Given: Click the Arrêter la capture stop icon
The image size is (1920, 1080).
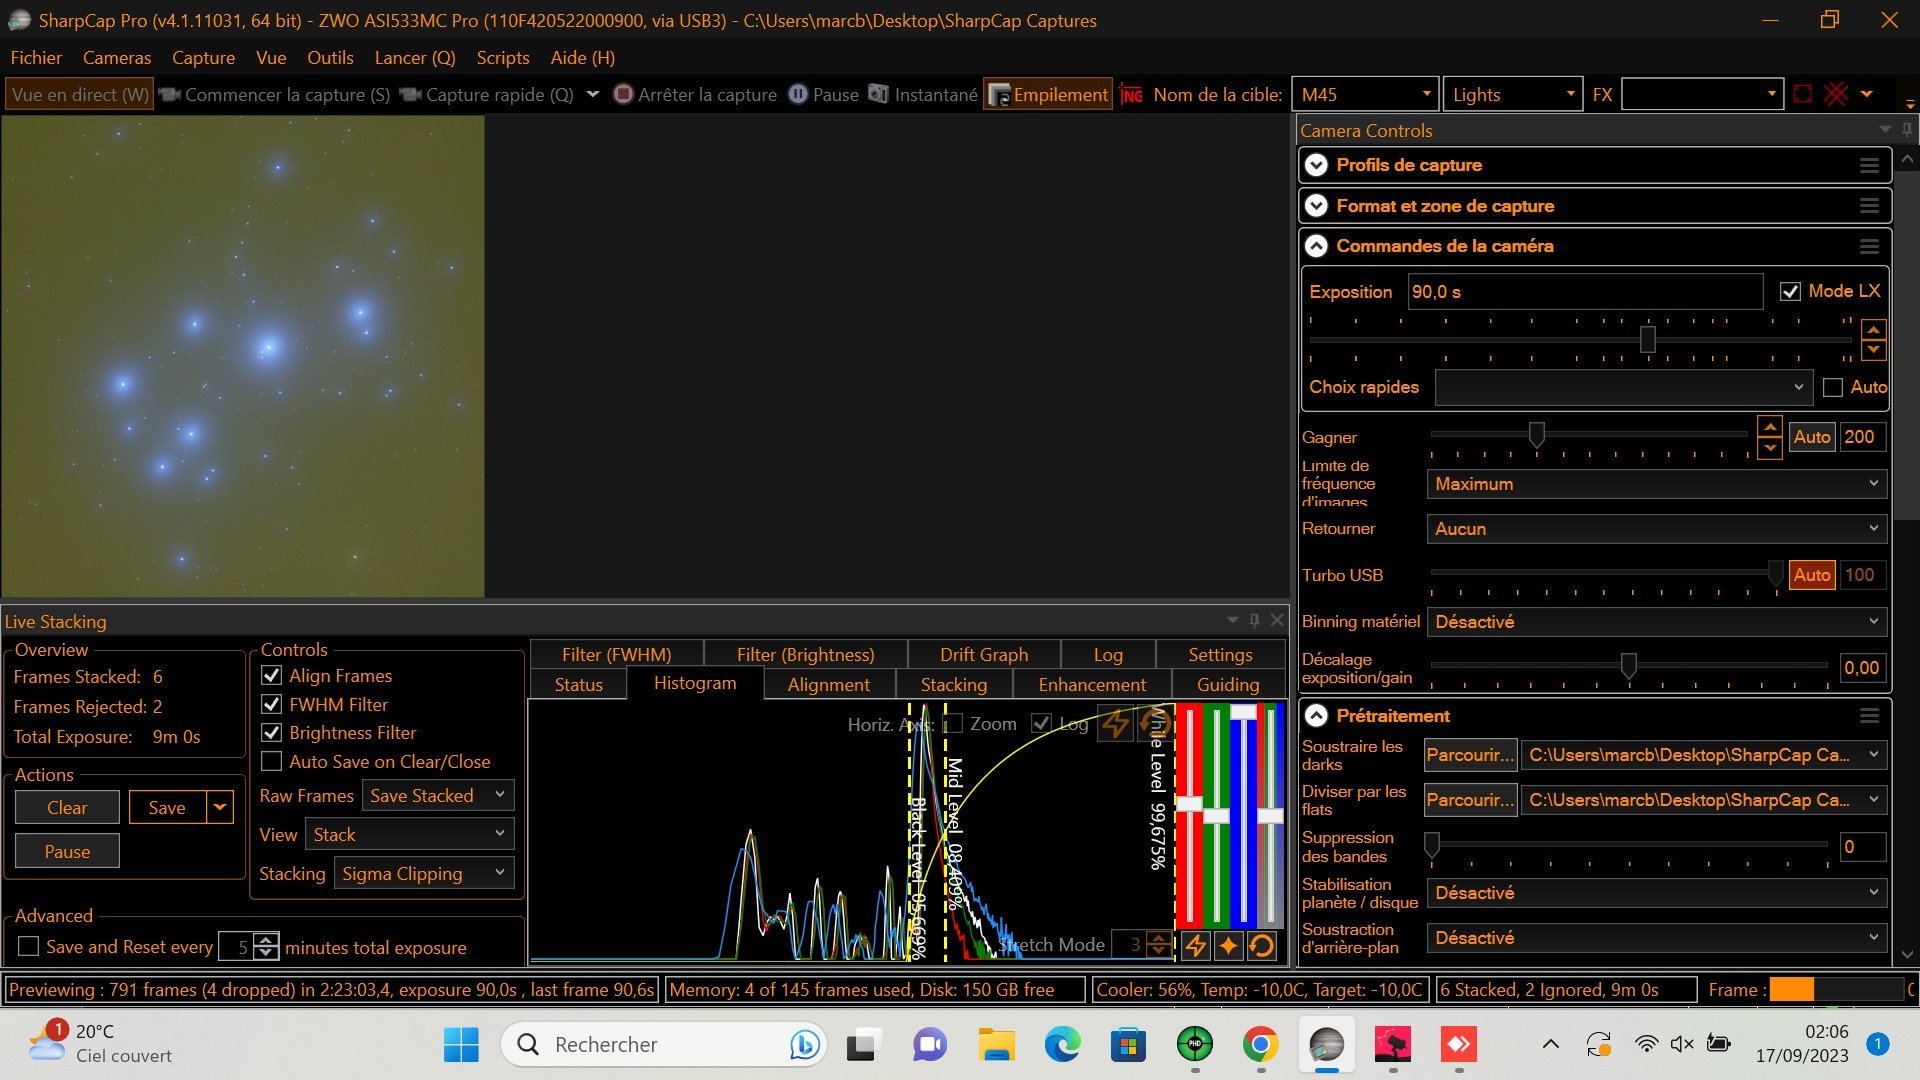Looking at the screenshot, I should coord(623,94).
